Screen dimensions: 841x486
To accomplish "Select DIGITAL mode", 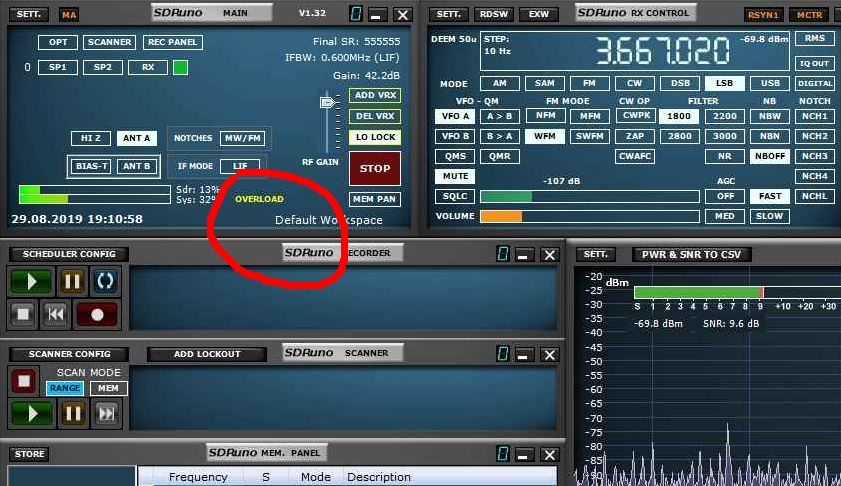I will pos(815,83).
